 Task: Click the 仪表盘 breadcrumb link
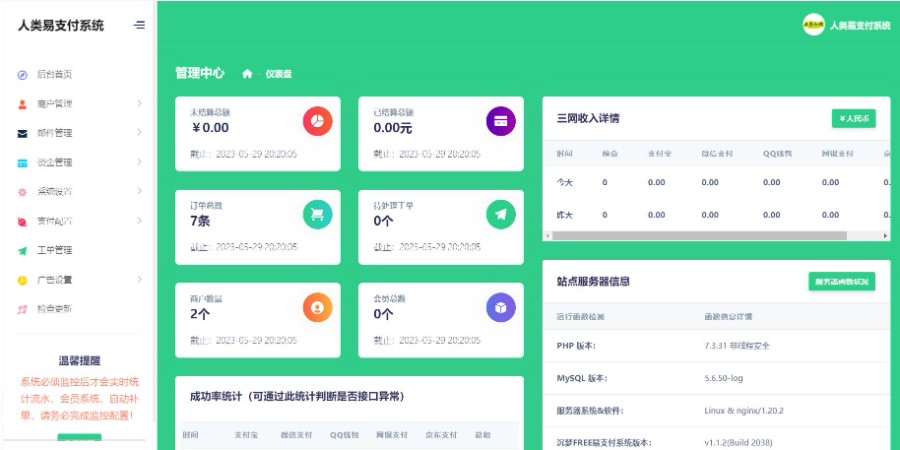(278, 74)
